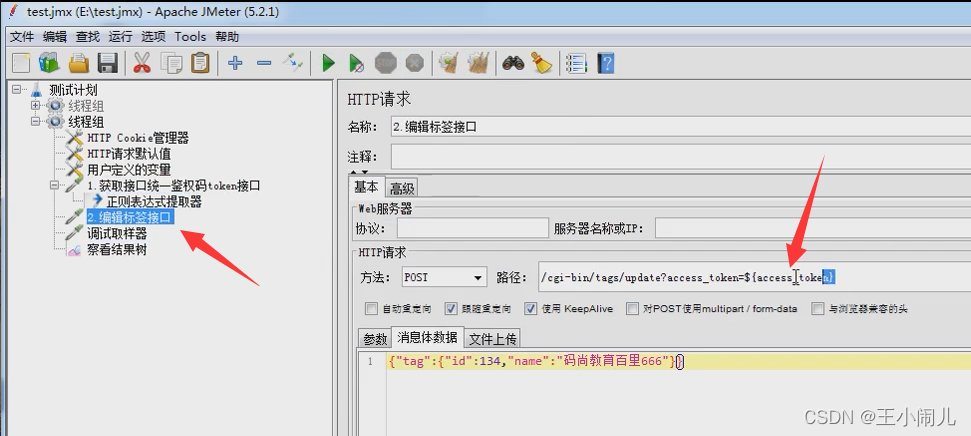Click the Cut scissors icon
This screenshot has width=971, height=436.
[x=142, y=63]
